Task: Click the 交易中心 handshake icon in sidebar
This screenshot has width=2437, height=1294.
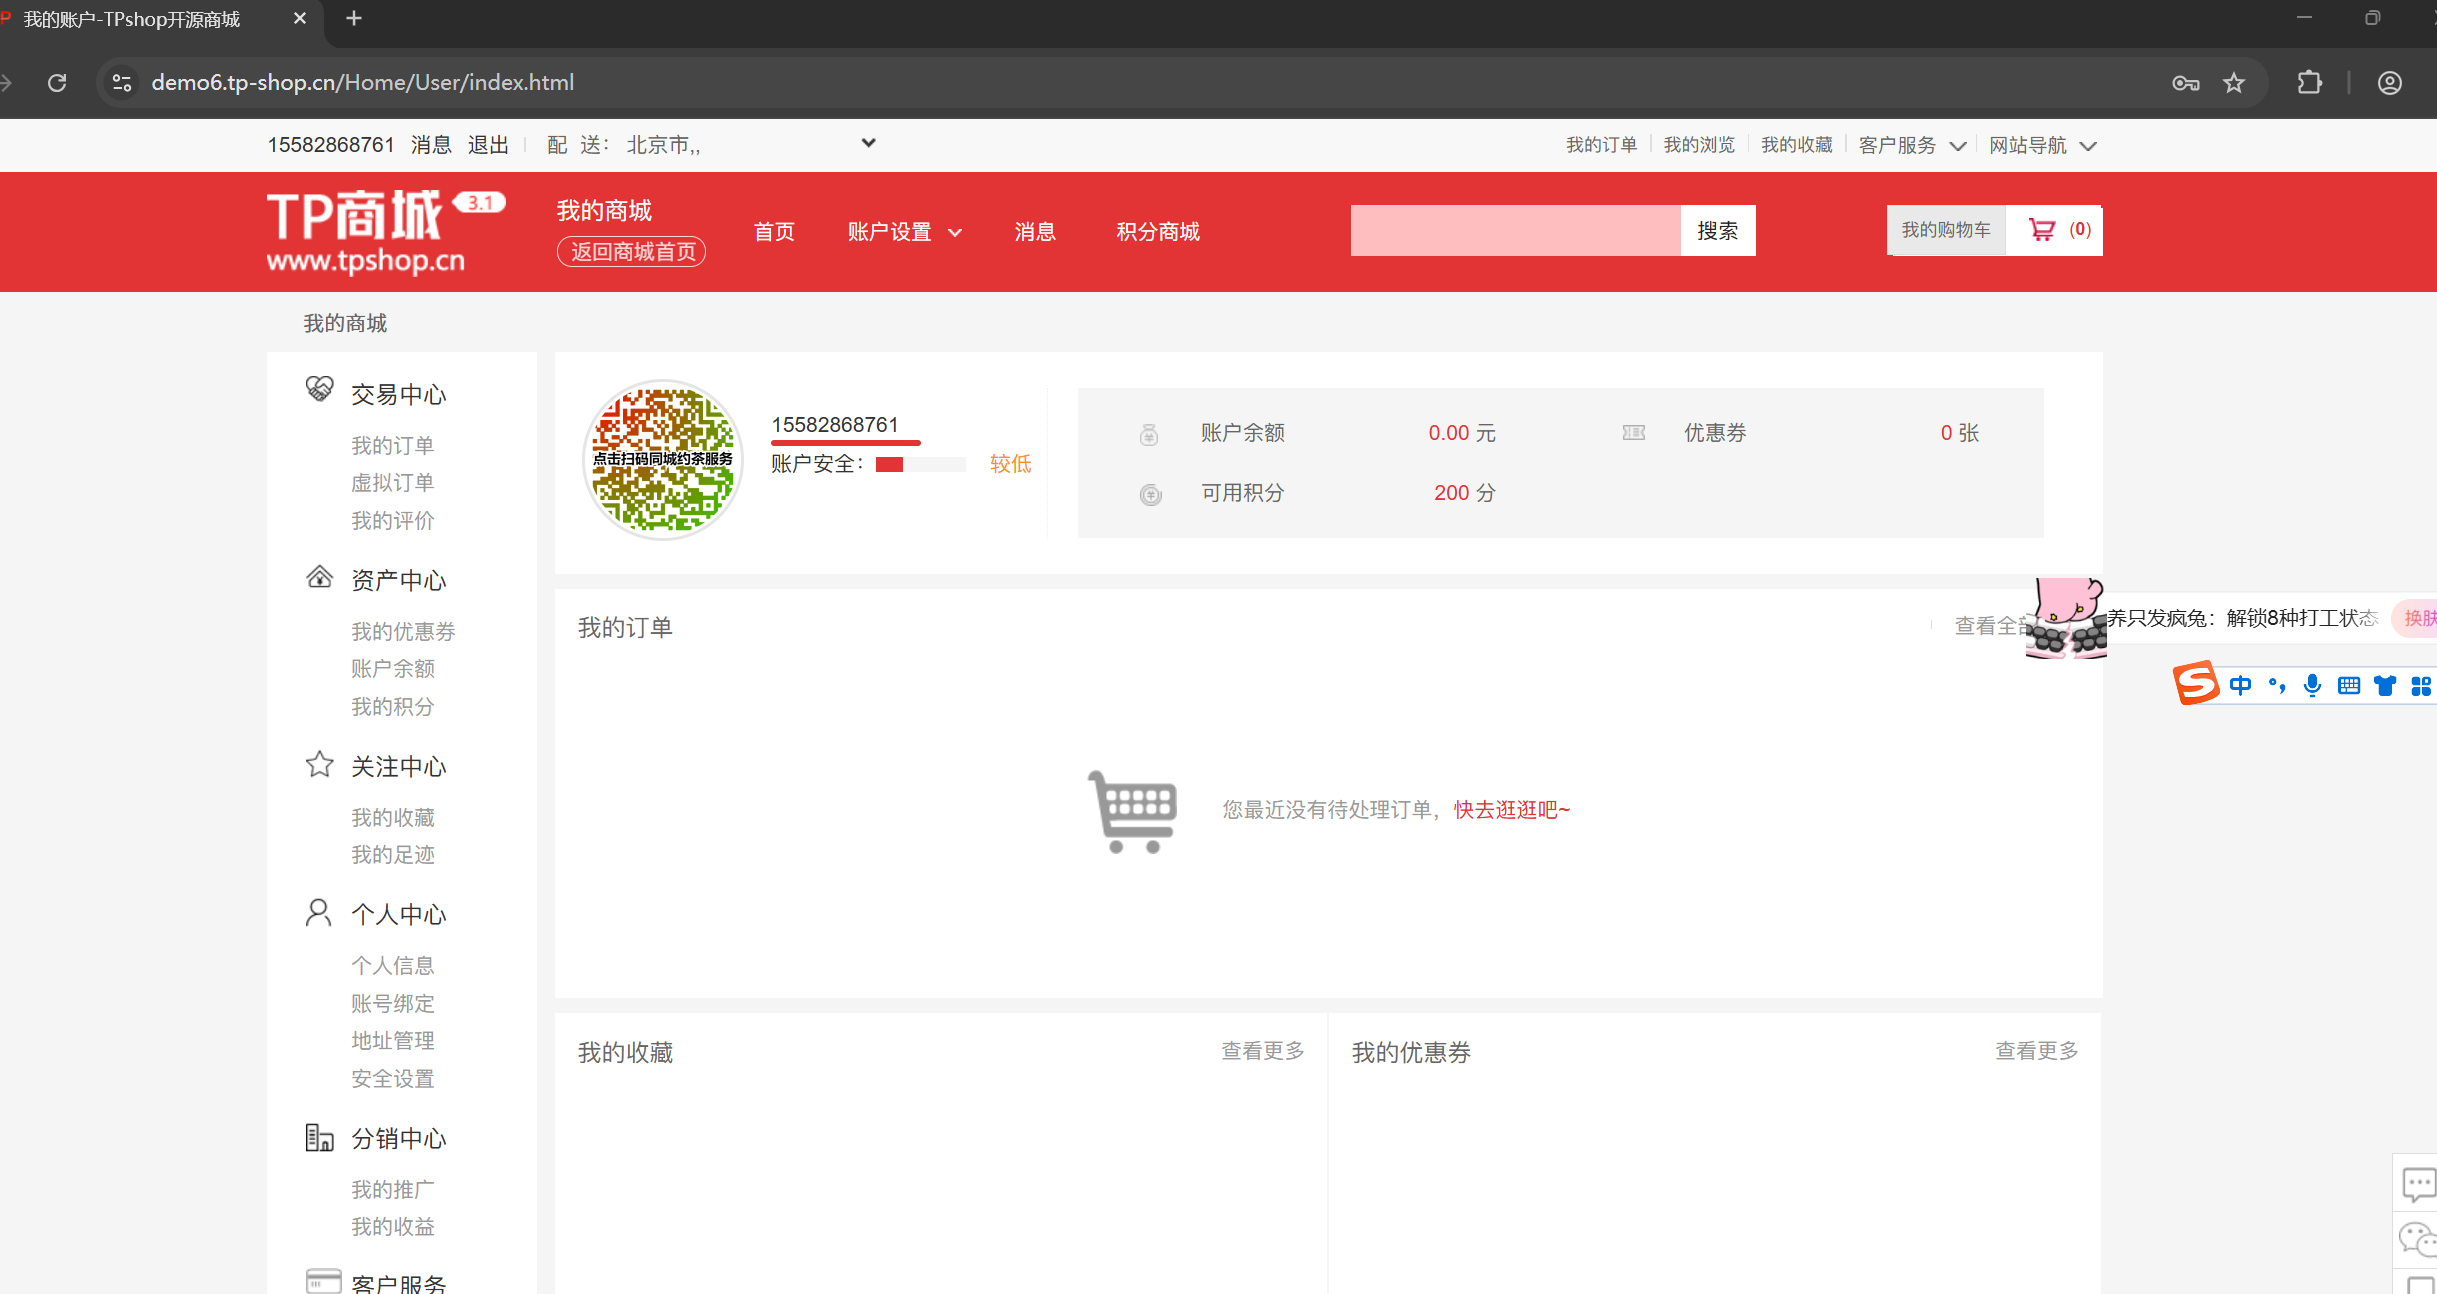Action: (x=318, y=389)
